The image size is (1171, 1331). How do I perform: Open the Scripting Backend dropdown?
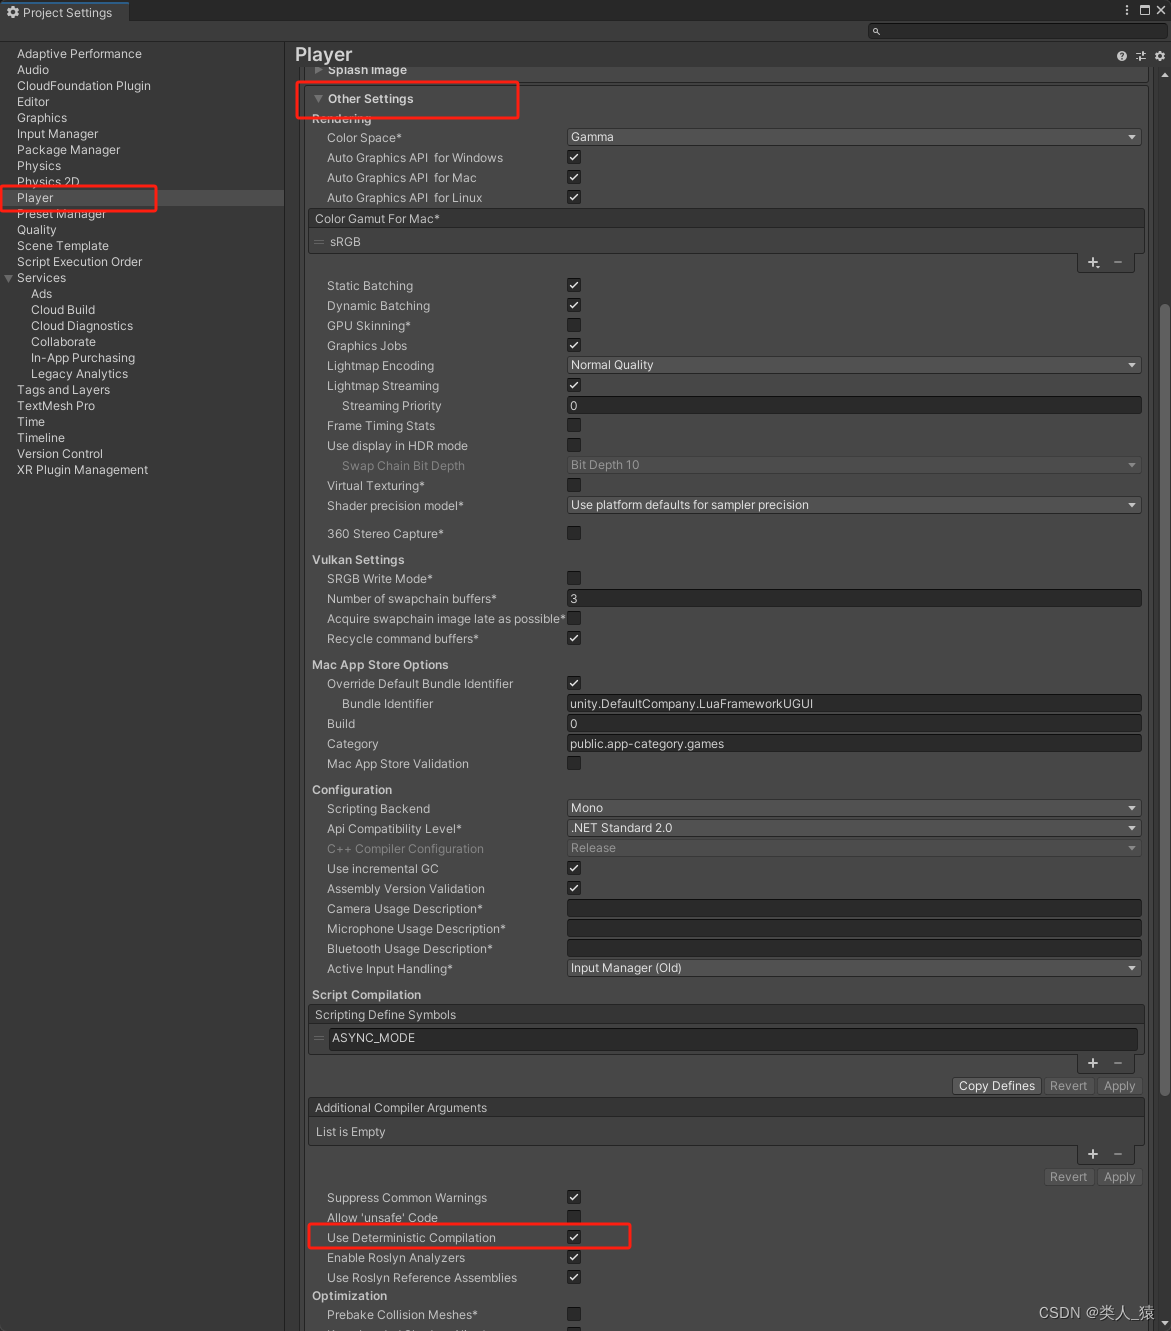point(852,808)
